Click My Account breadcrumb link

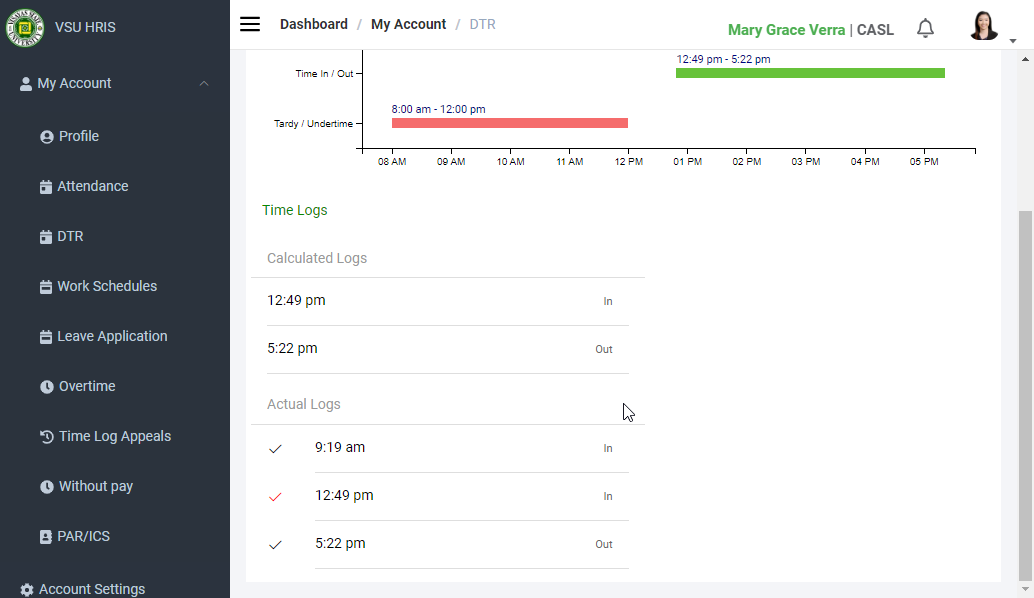(408, 24)
